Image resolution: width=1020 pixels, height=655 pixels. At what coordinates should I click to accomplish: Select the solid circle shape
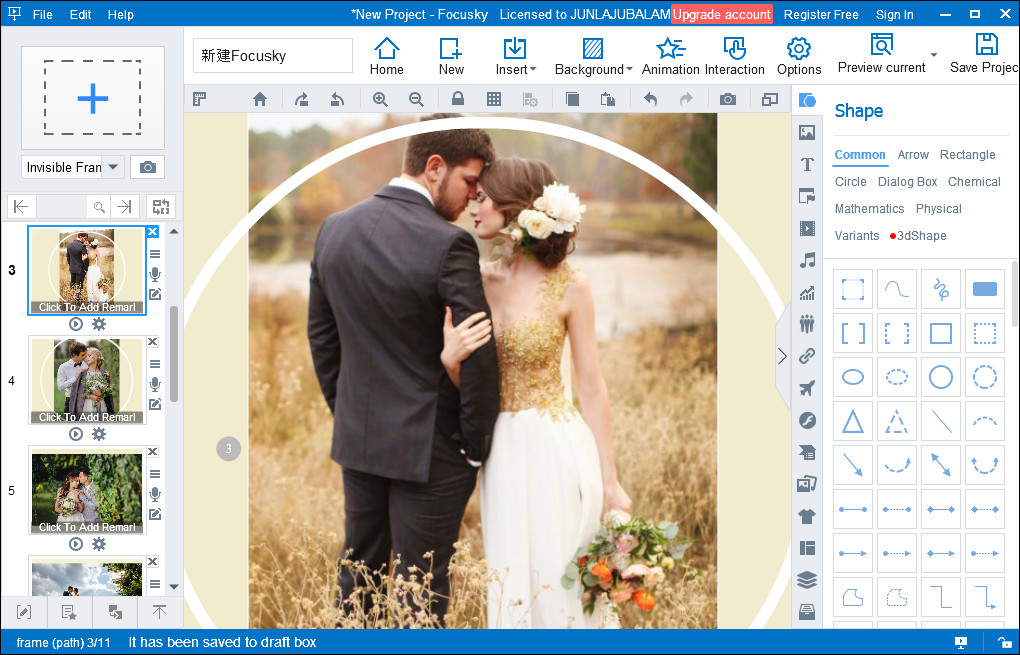(941, 377)
